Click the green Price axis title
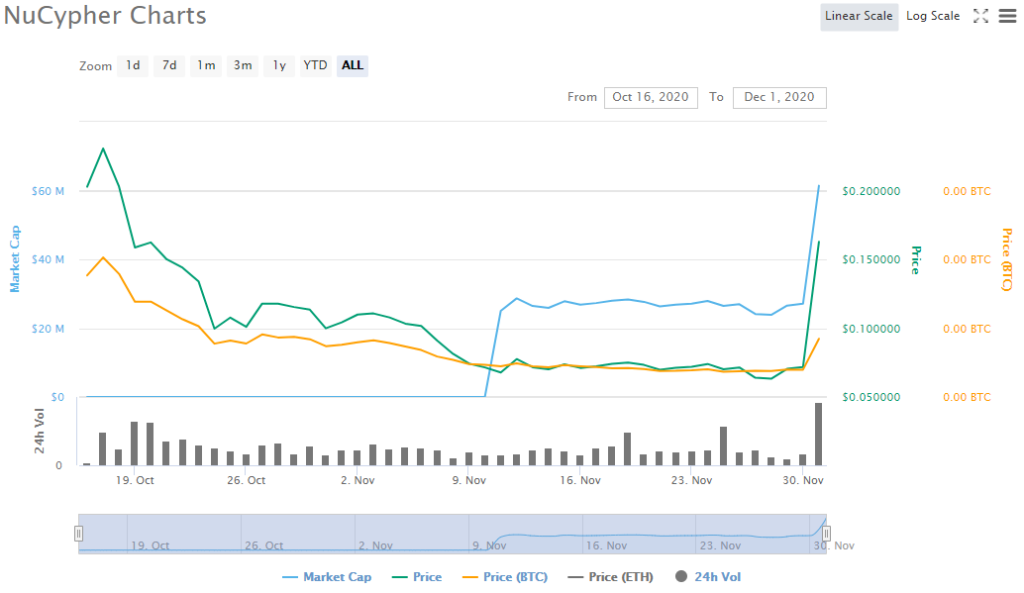This screenshot has height=593, width=1024. (916, 260)
